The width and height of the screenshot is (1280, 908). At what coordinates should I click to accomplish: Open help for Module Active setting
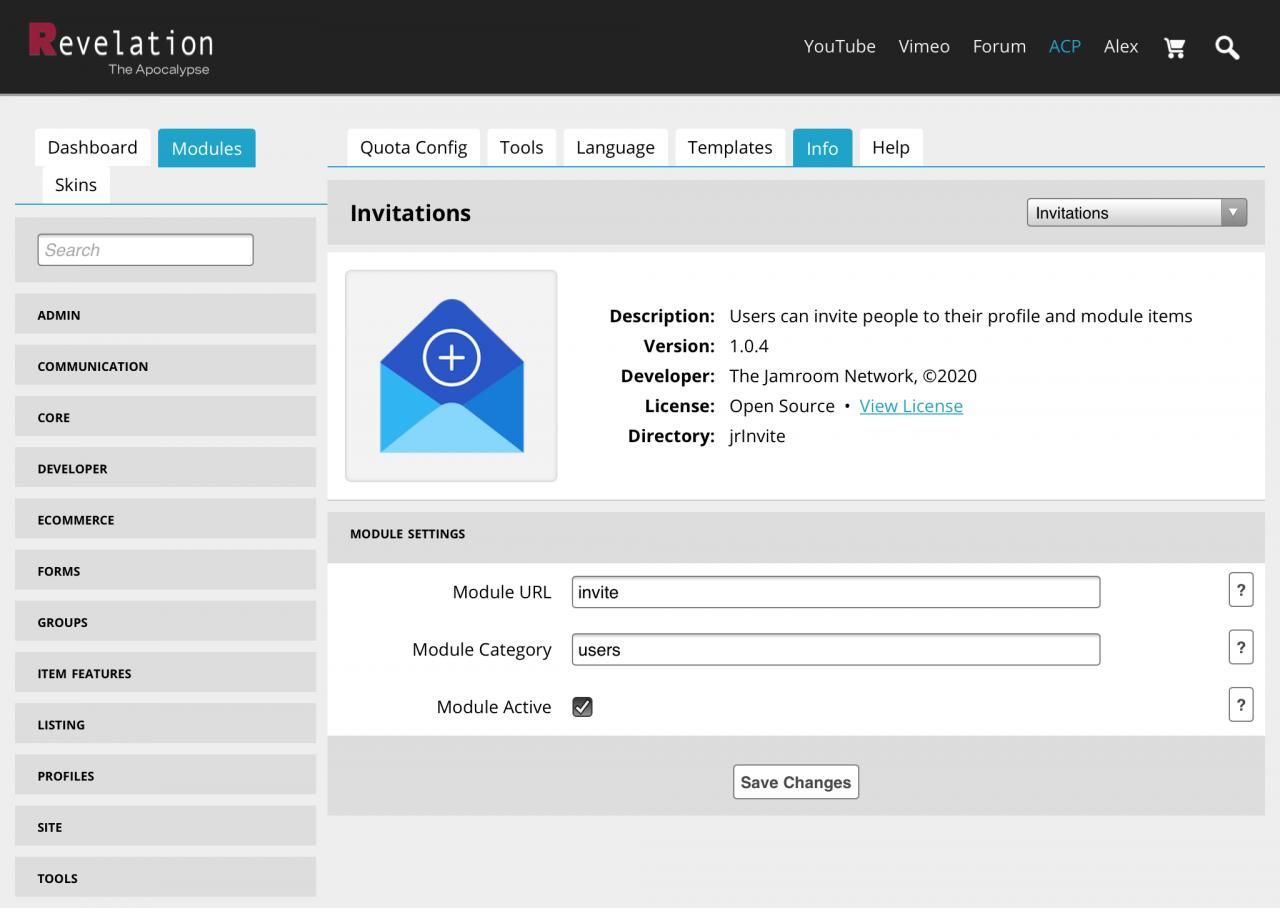coord(1240,705)
